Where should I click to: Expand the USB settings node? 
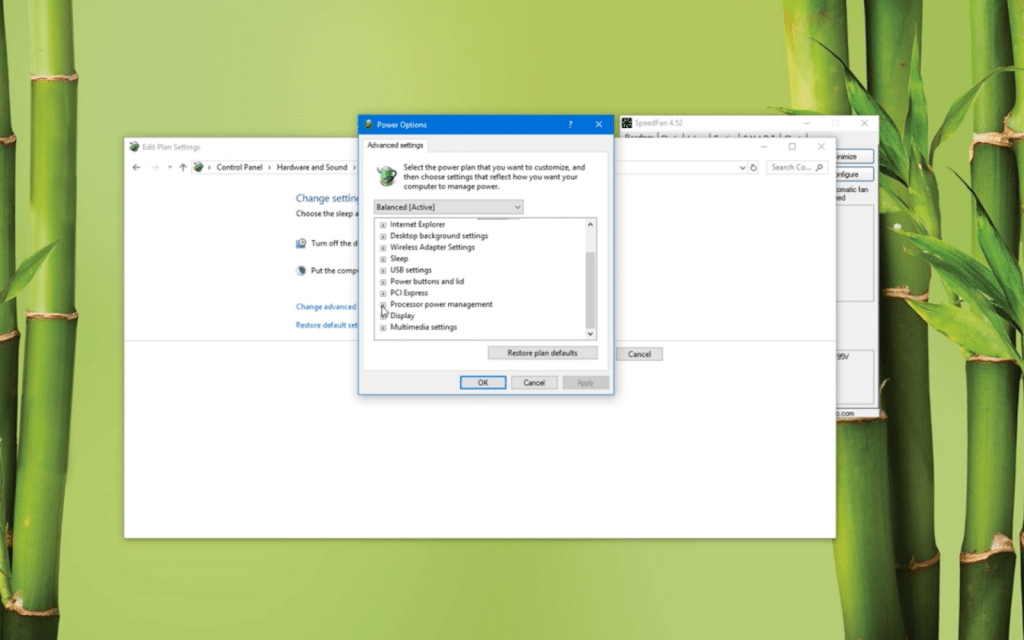pos(383,270)
